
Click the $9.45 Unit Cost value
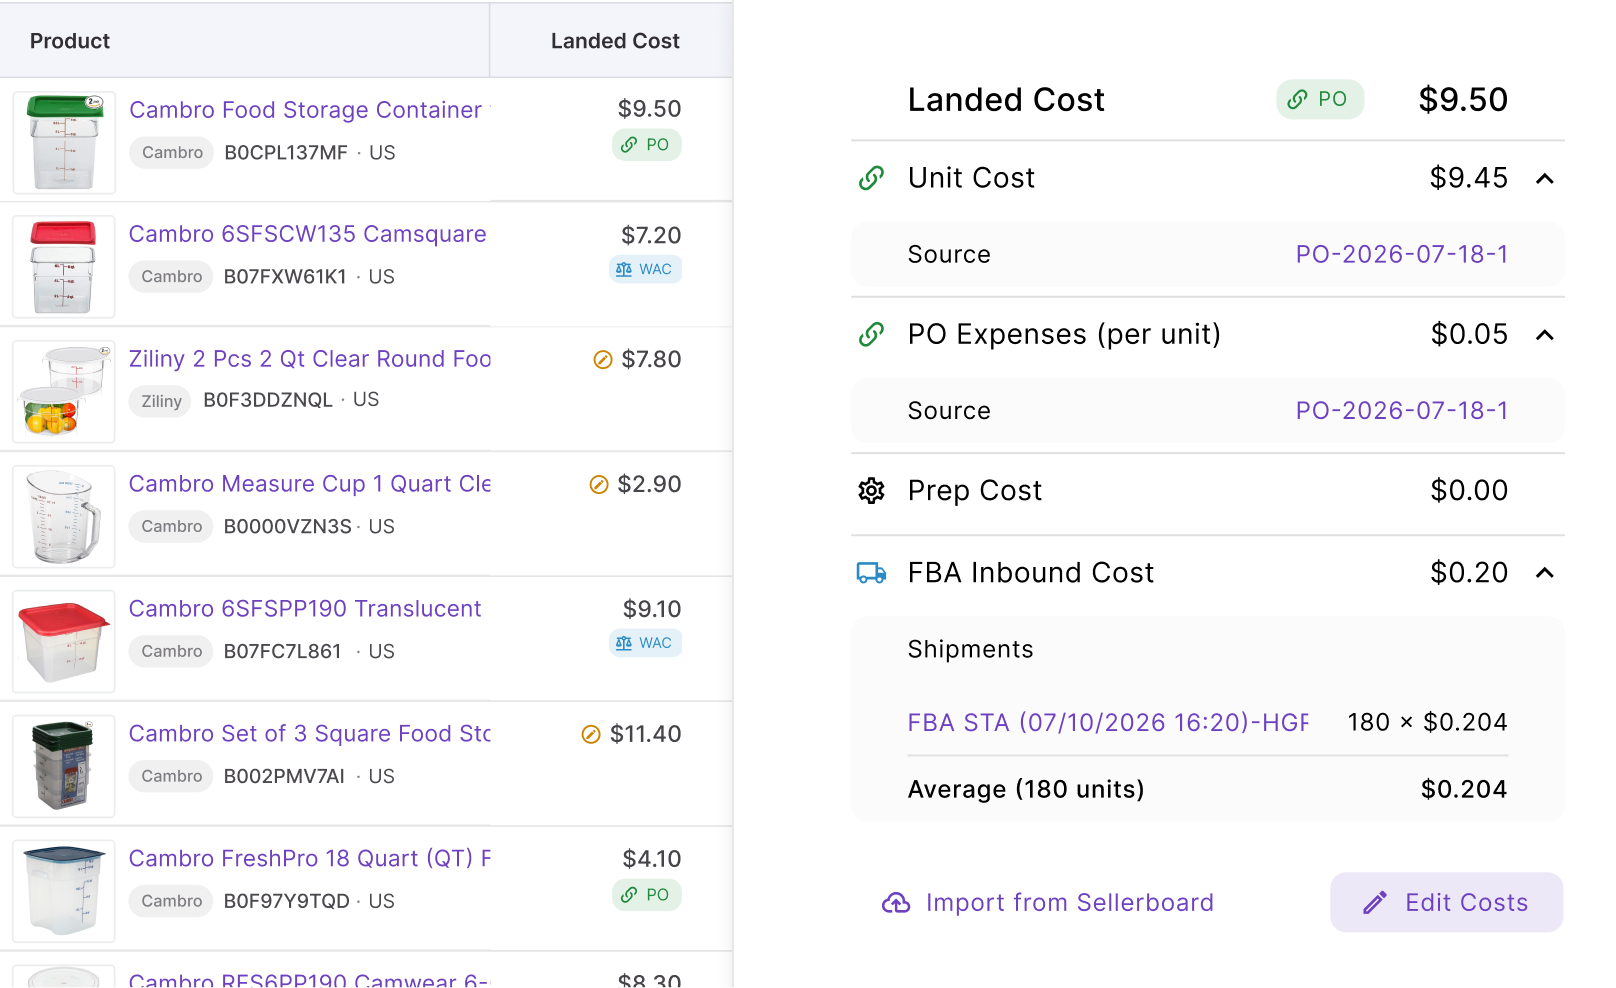coord(1469,178)
